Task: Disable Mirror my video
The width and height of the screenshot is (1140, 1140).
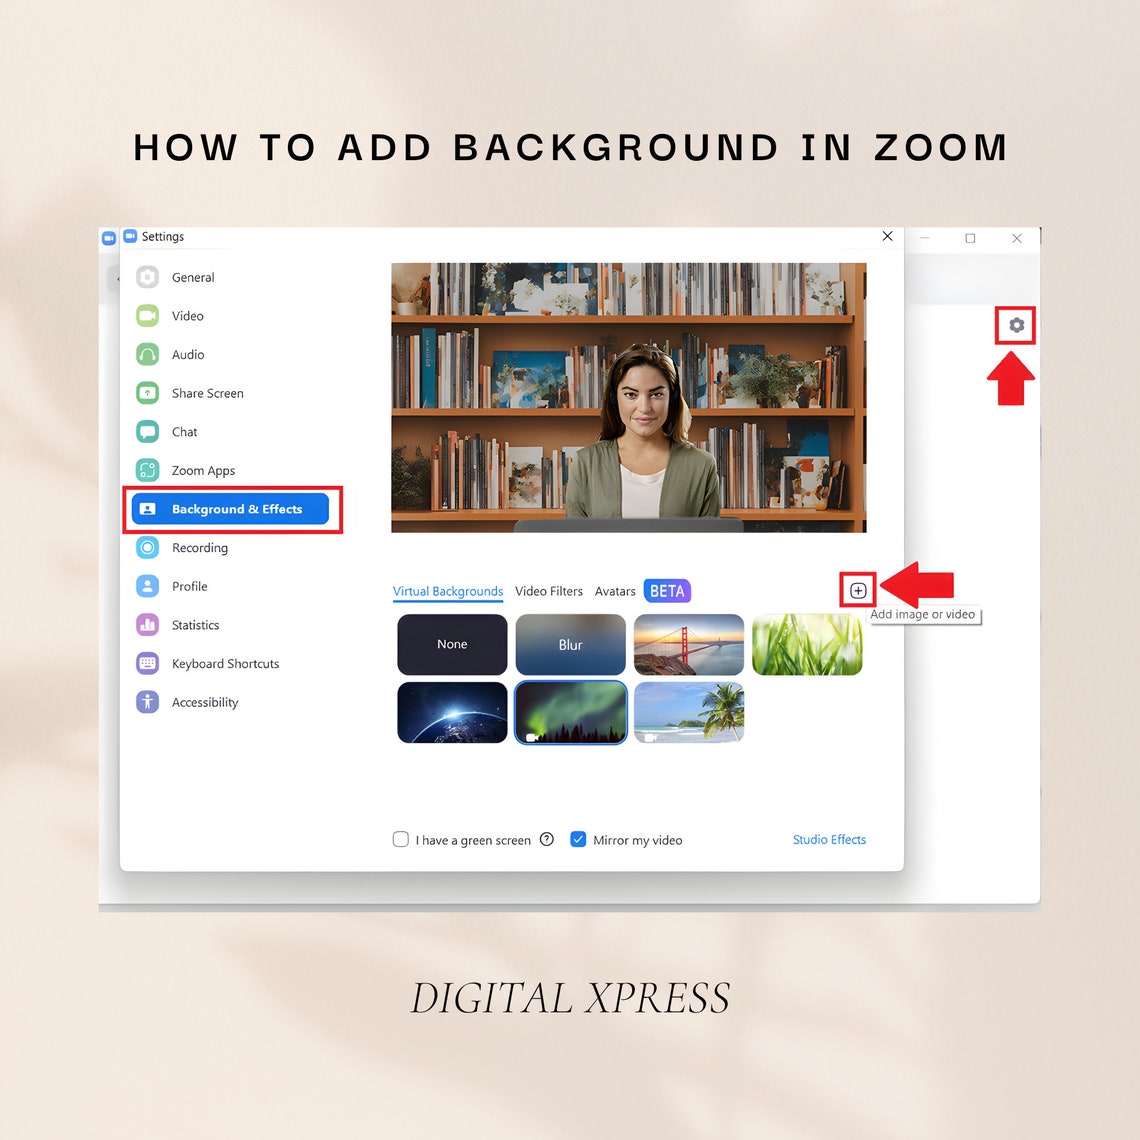Action: 578,839
